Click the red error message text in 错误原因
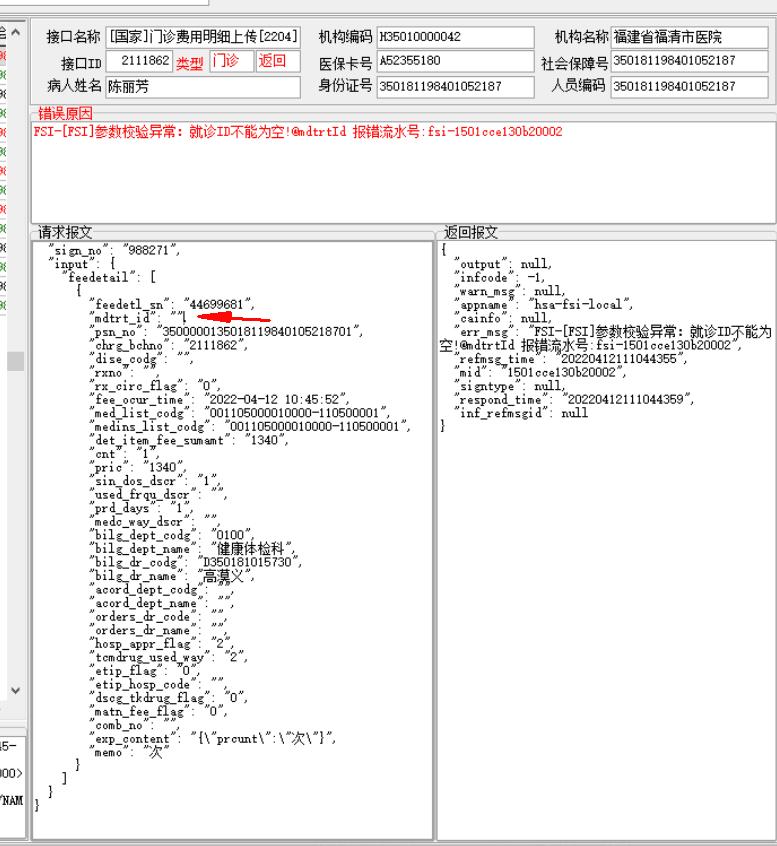 (x=298, y=132)
